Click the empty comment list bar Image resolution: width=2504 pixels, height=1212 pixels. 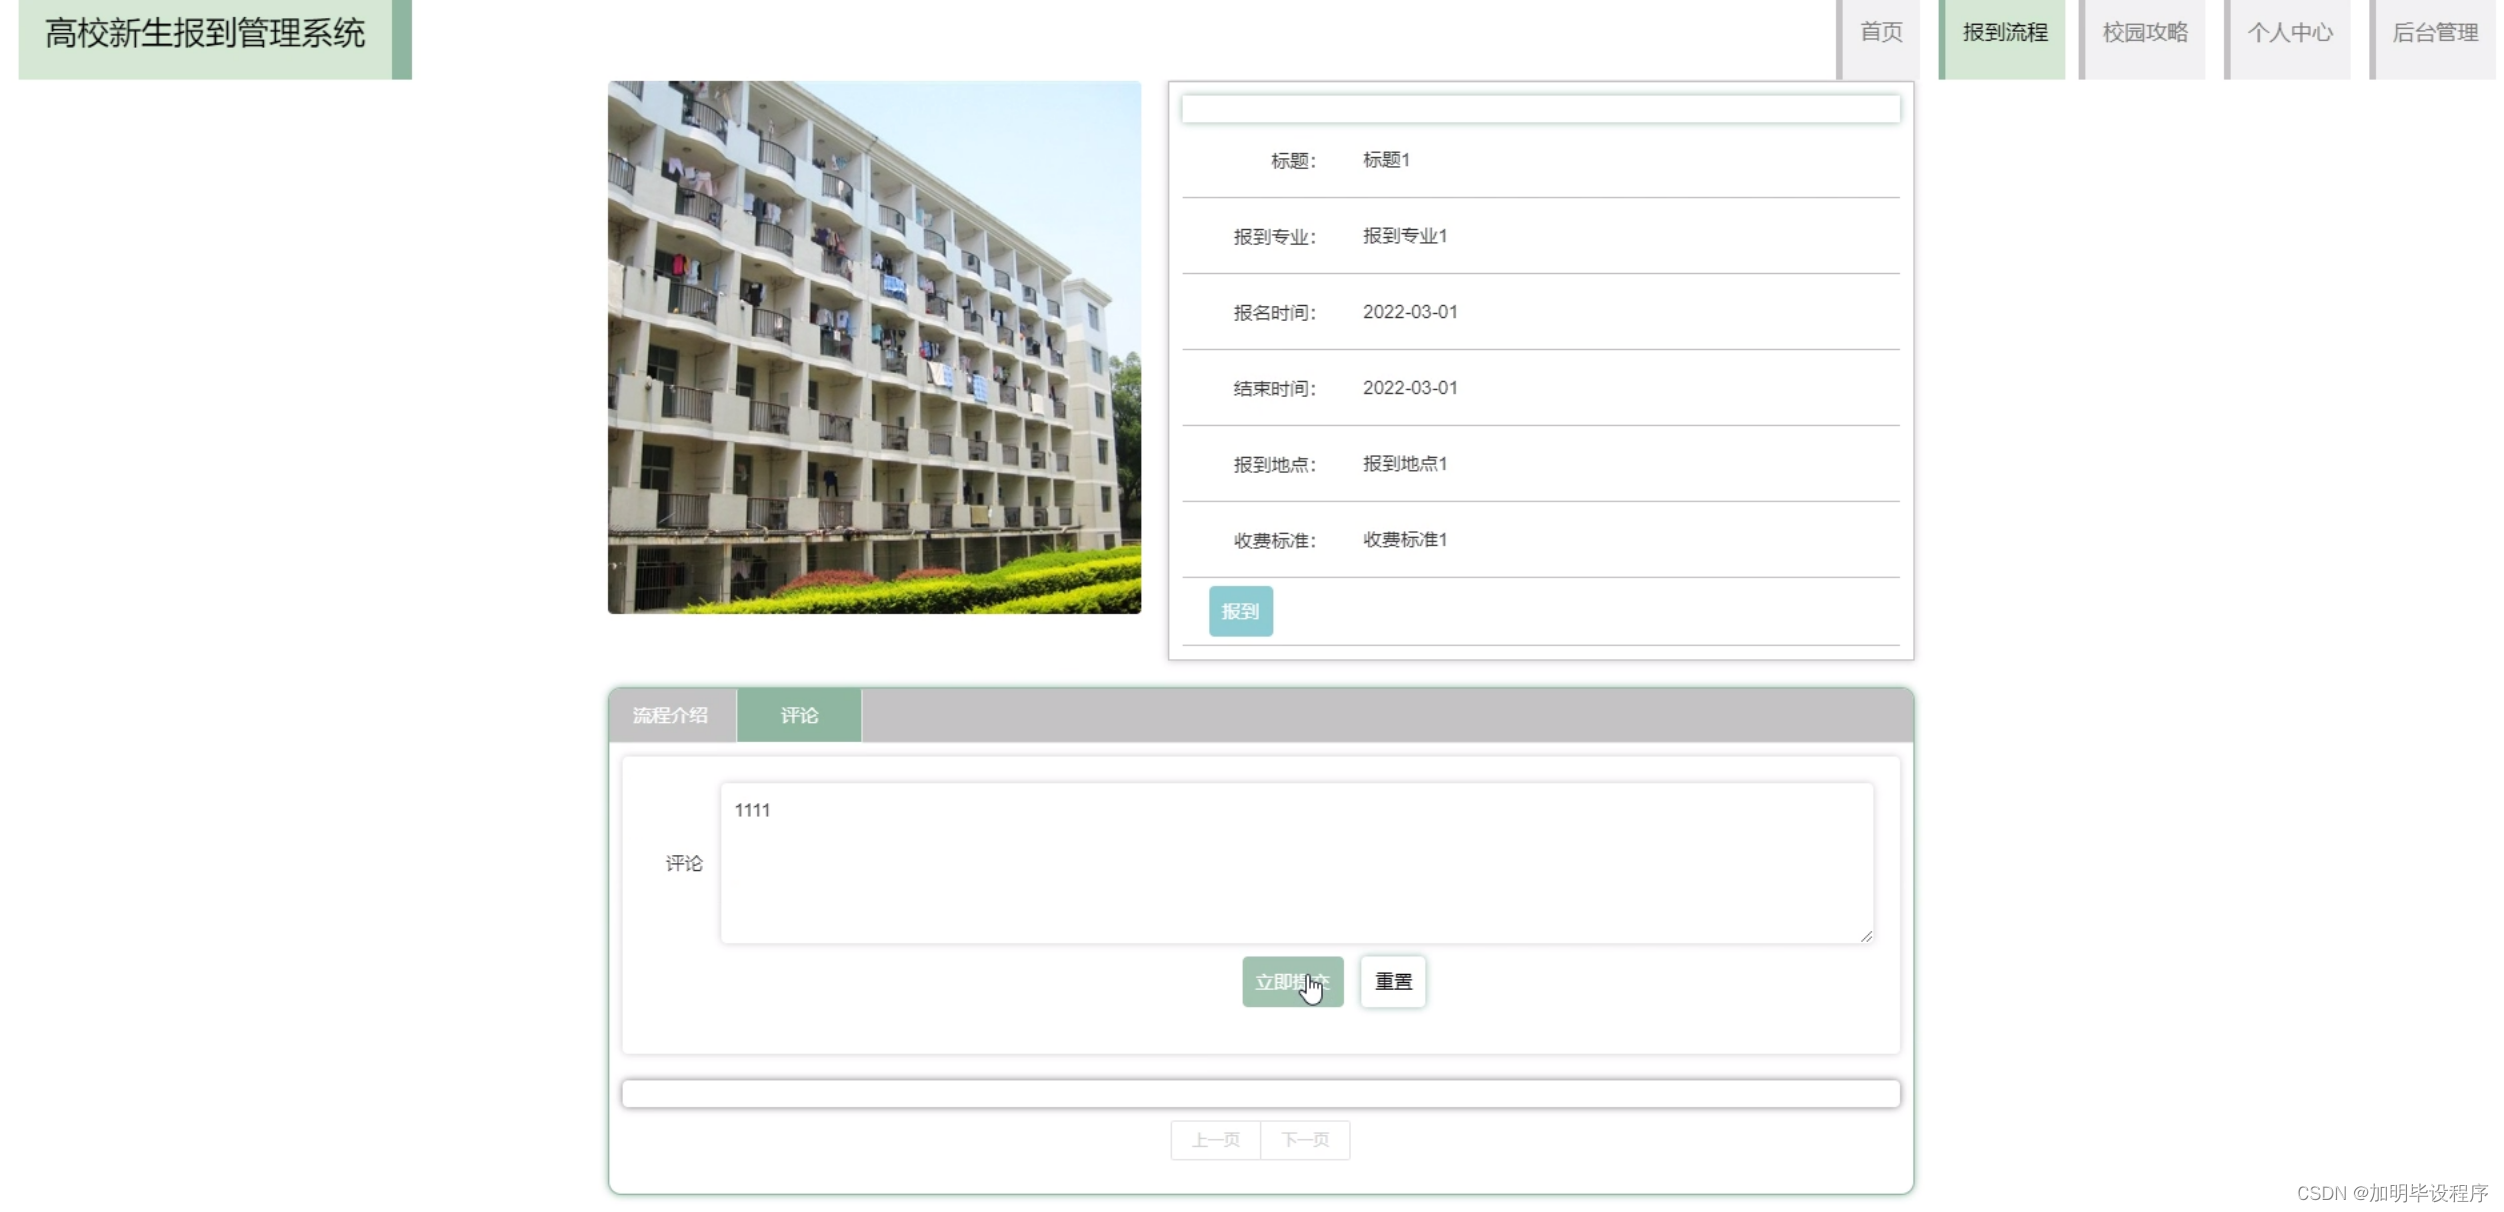pyautogui.click(x=1260, y=1094)
